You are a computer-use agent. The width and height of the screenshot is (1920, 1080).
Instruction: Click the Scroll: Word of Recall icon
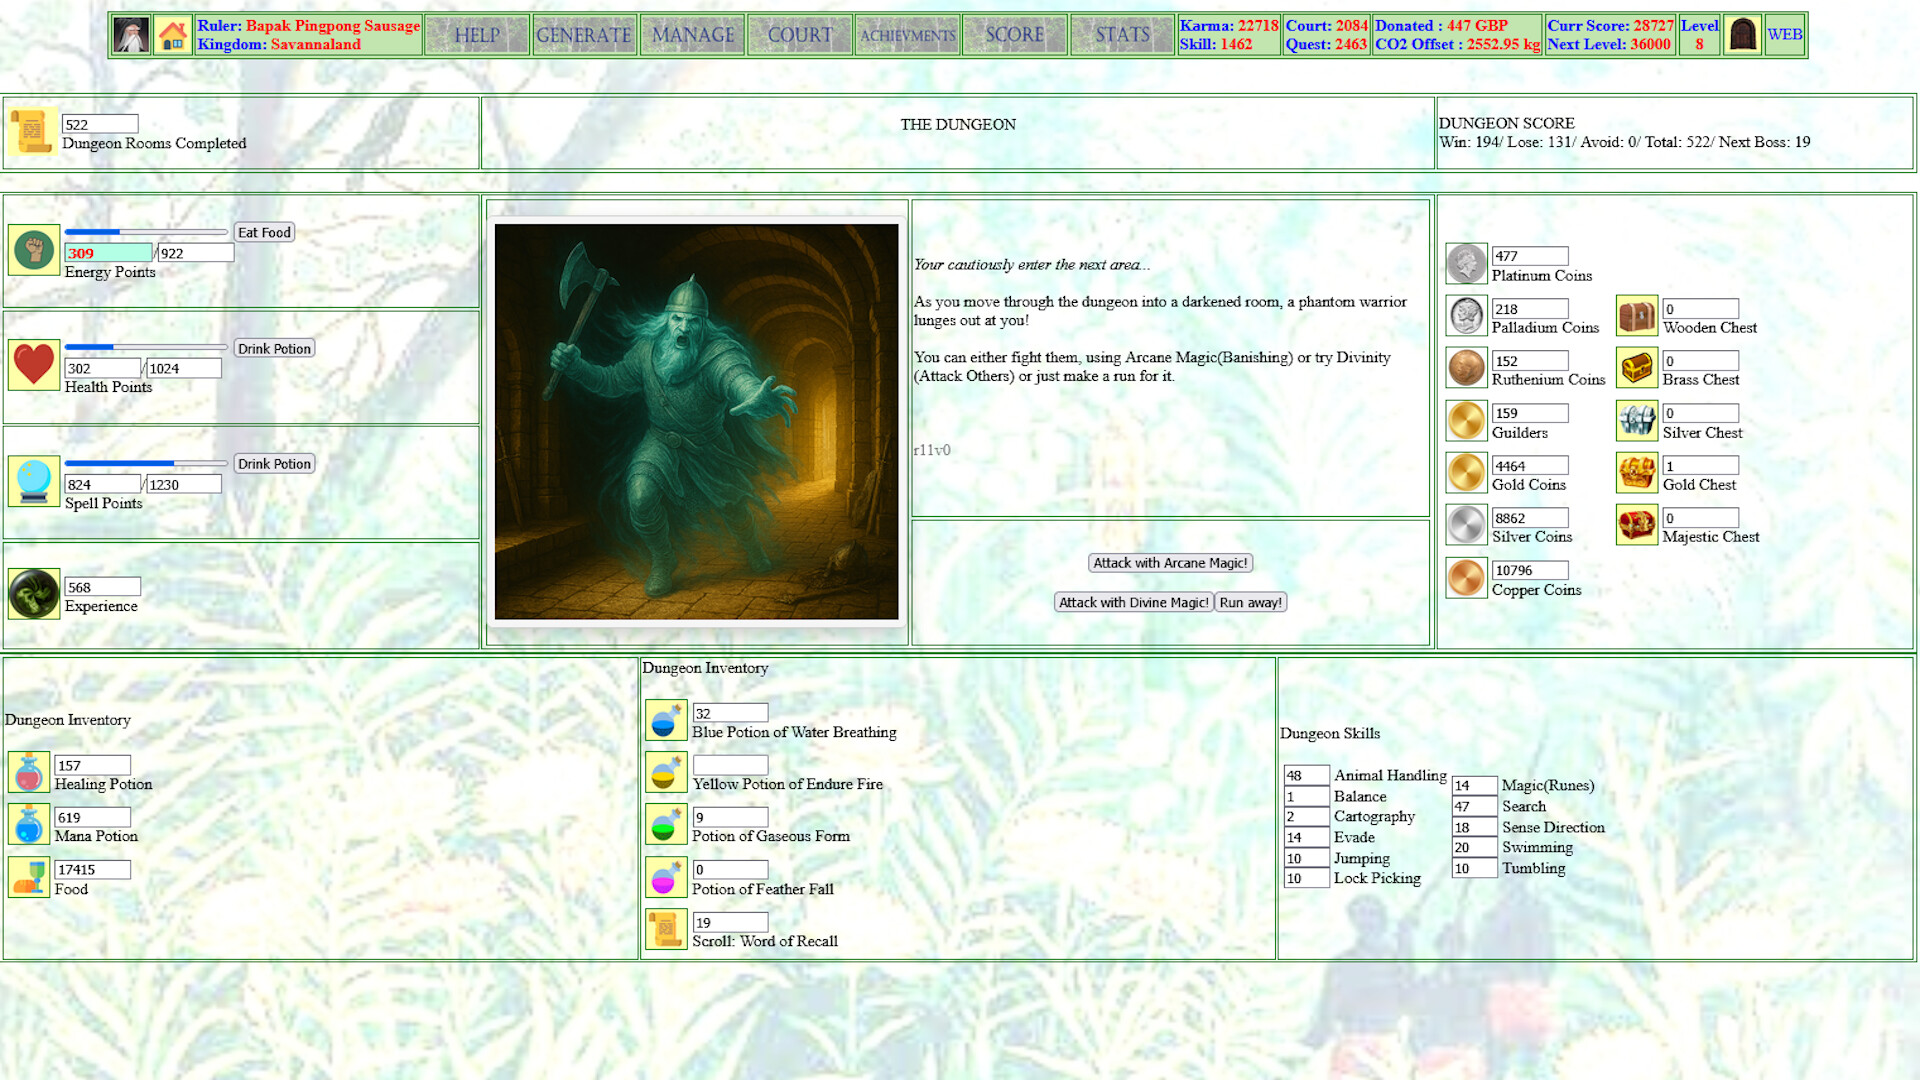[x=666, y=930]
